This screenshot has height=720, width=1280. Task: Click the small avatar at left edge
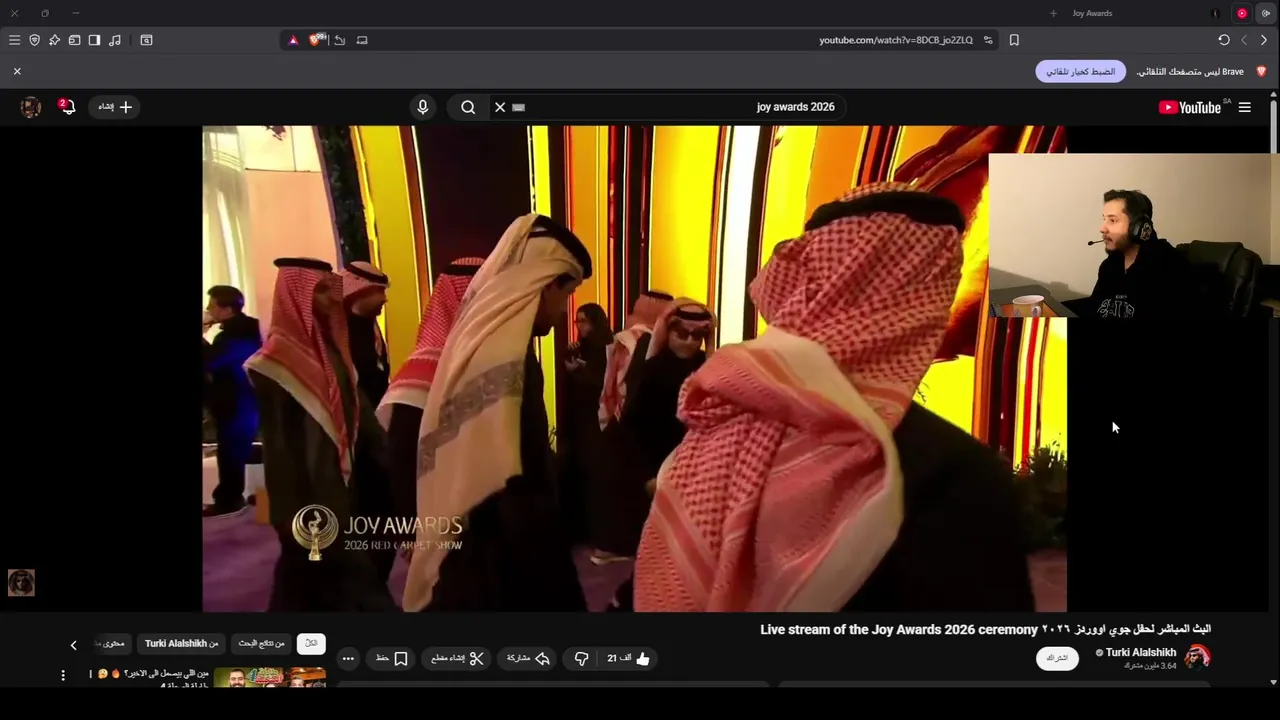point(21,582)
